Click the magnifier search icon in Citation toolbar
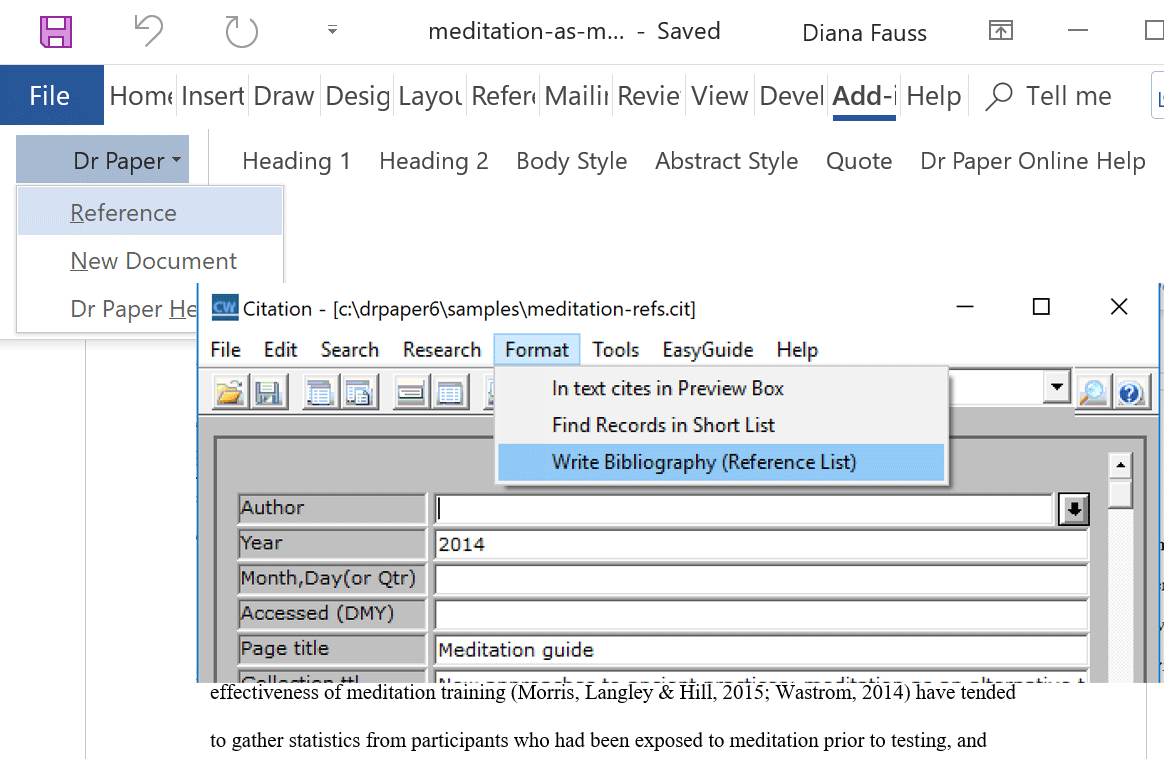Screen dimensions: 1164x759 coord(1093,393)
